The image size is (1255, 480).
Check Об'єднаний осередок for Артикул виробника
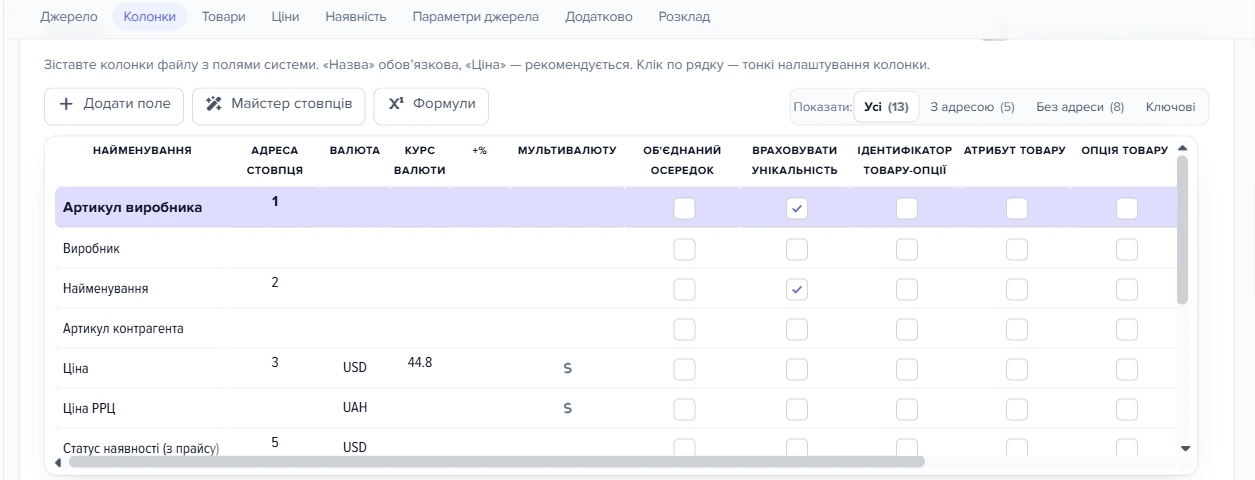click(x=684, y=208)
